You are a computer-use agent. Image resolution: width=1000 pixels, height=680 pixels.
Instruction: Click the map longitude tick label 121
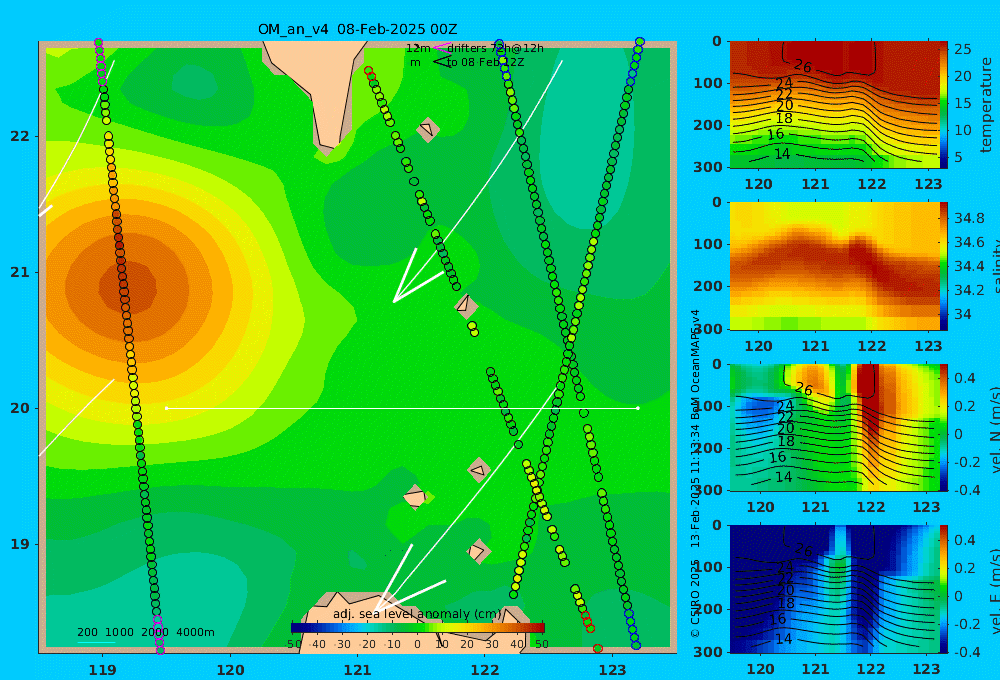(358, 670)
